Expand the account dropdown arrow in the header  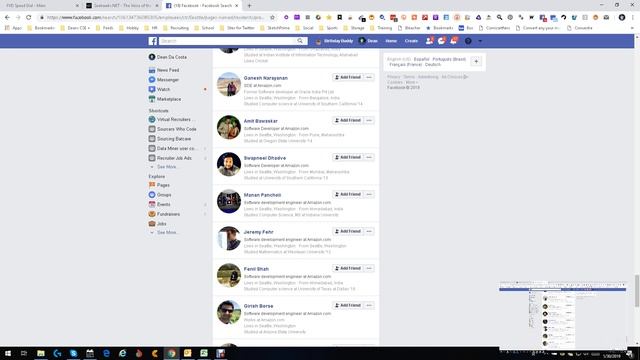(480, 41)
